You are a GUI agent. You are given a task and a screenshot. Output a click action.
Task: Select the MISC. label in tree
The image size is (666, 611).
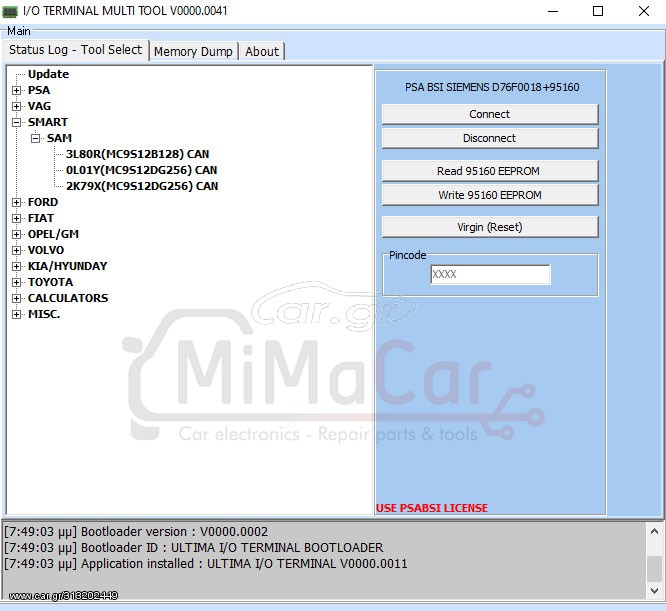44,314
